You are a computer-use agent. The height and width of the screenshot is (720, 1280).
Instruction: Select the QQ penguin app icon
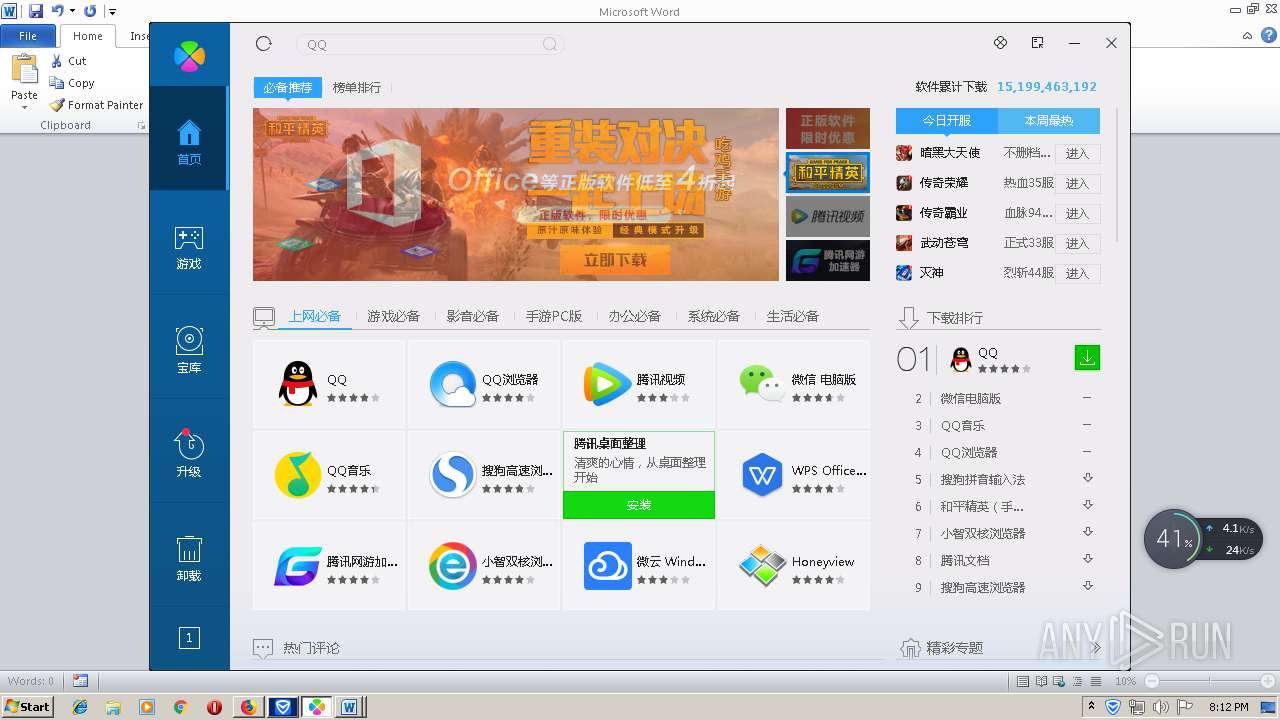tap(297, 384)
